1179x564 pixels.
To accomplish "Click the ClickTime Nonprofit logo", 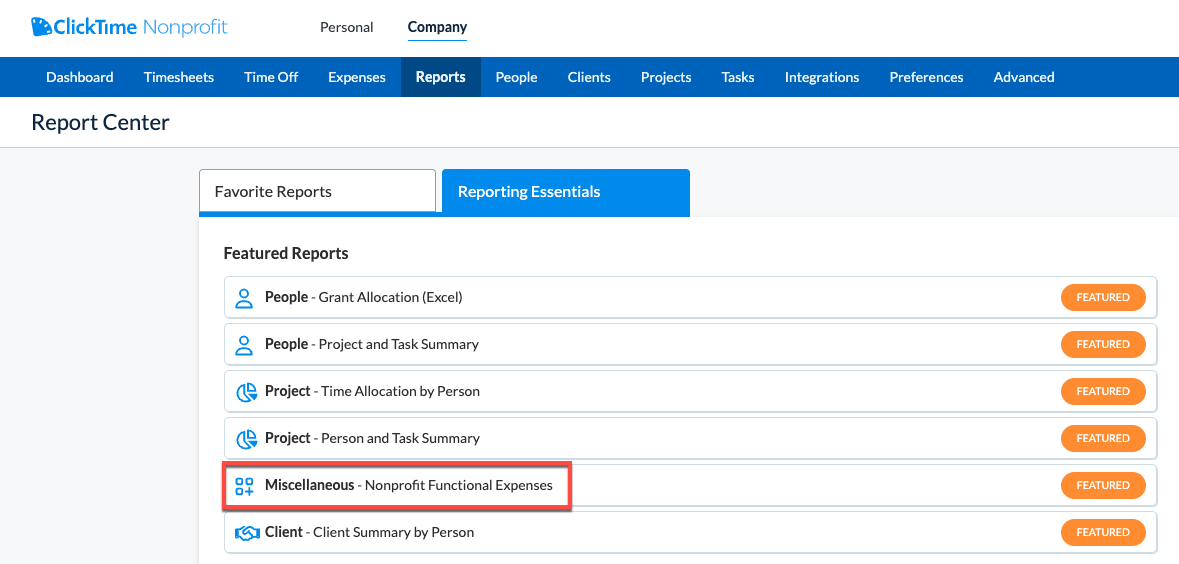I will point(129,28).
